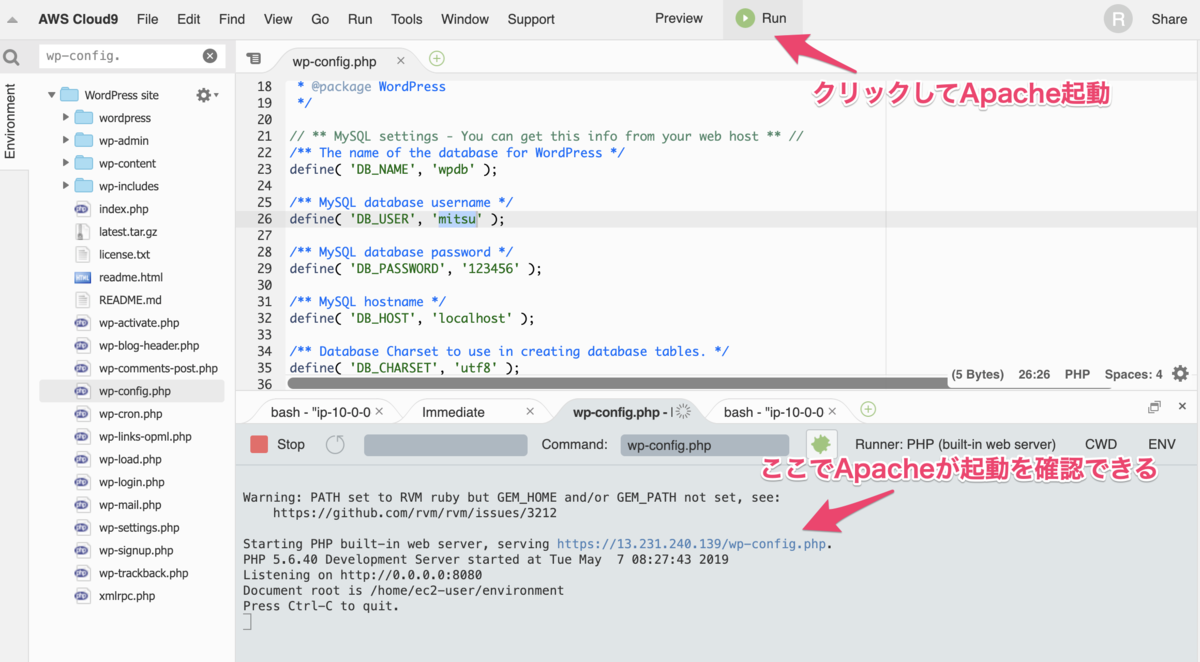Expand the wordpress folder
This screenshot has height=662, width=1200.
pos(66,118)
